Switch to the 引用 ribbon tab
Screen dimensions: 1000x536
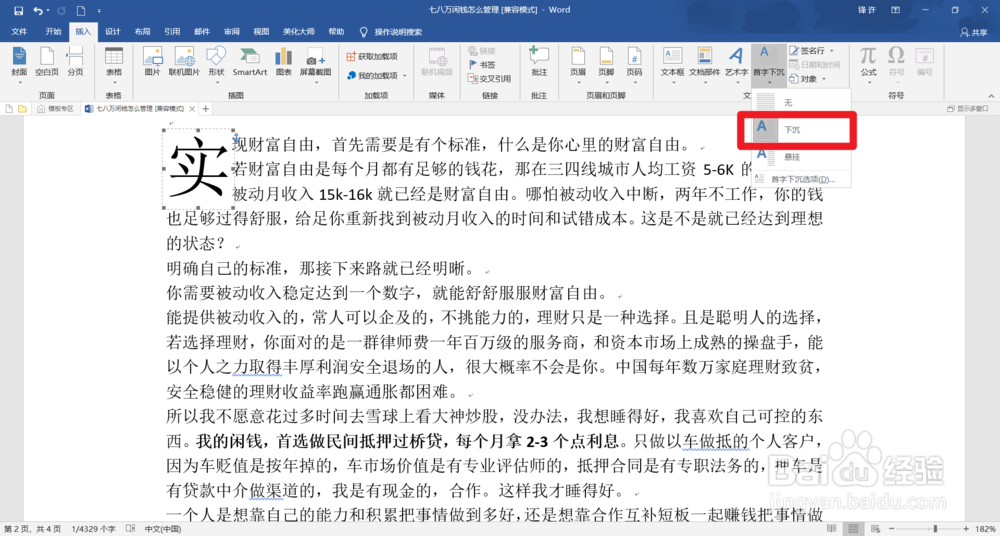(x=172, y=31)
